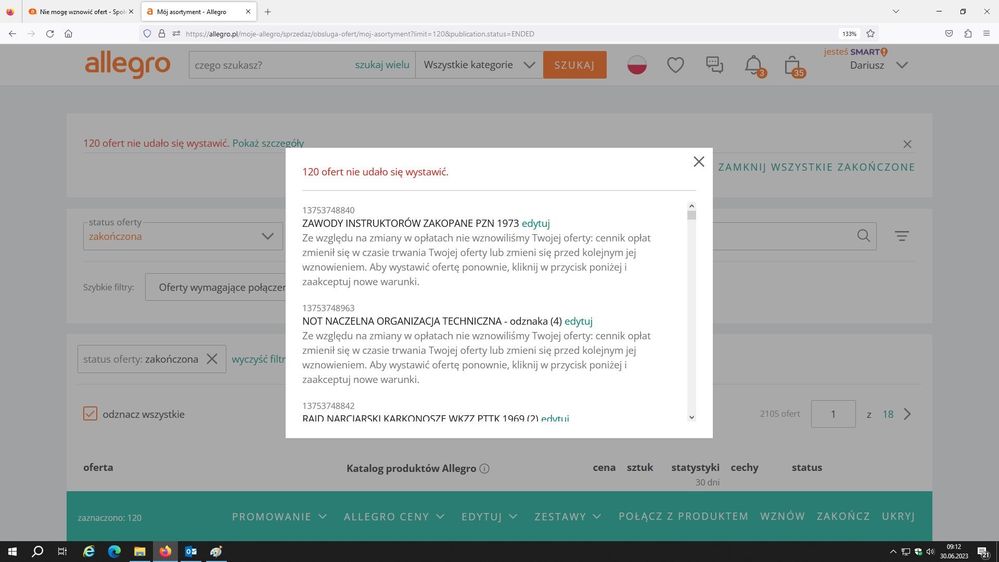Open the favorites heart icon
The image size is (999, 562).
[x=676, y=65]
